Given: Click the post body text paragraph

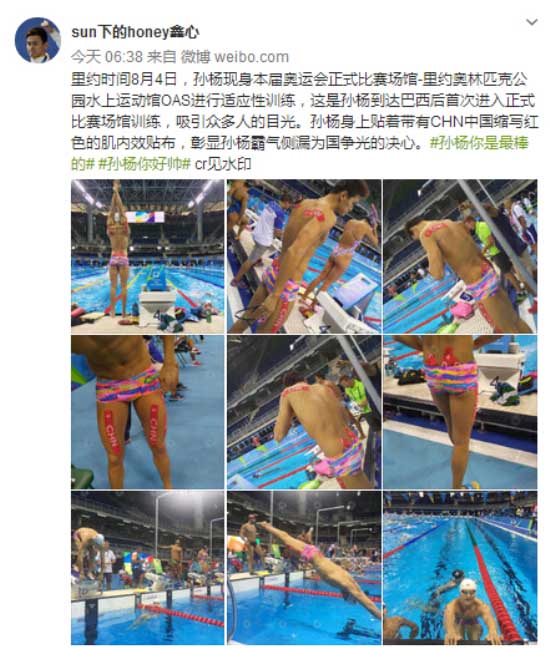Looking at the screenshot, I should [x=305, y=121].
